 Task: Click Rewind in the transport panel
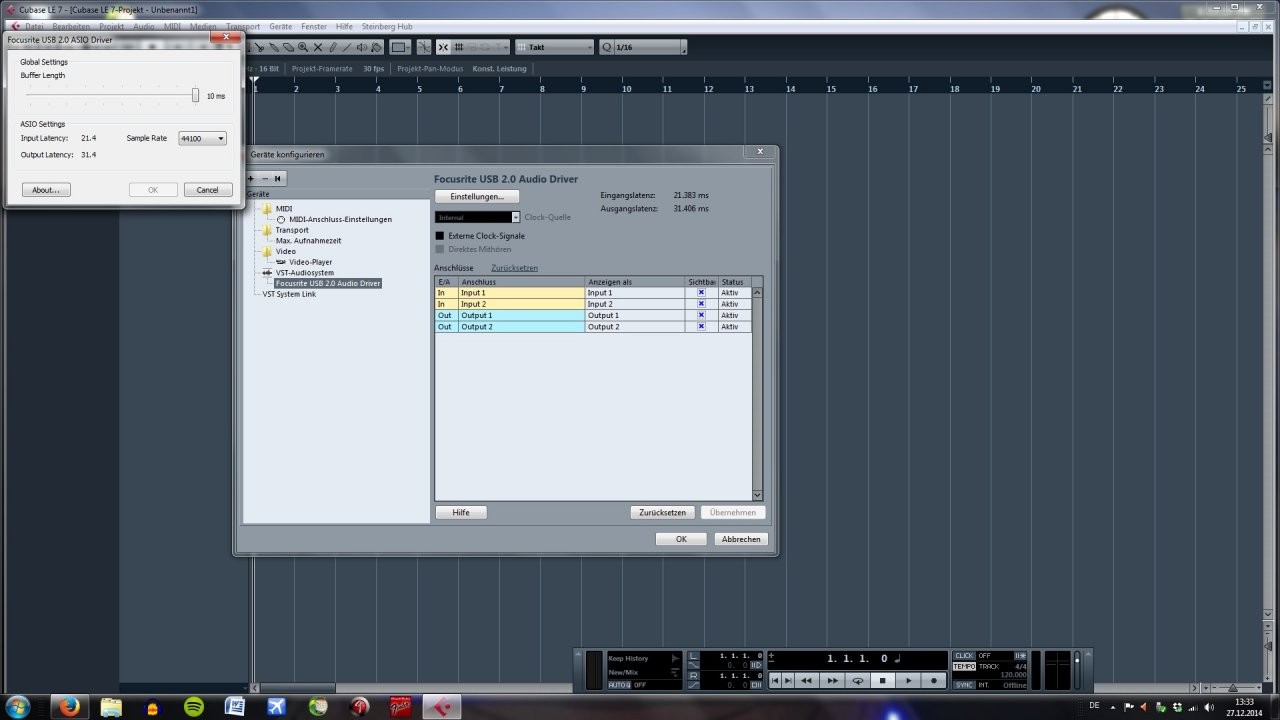coord(806,680)
